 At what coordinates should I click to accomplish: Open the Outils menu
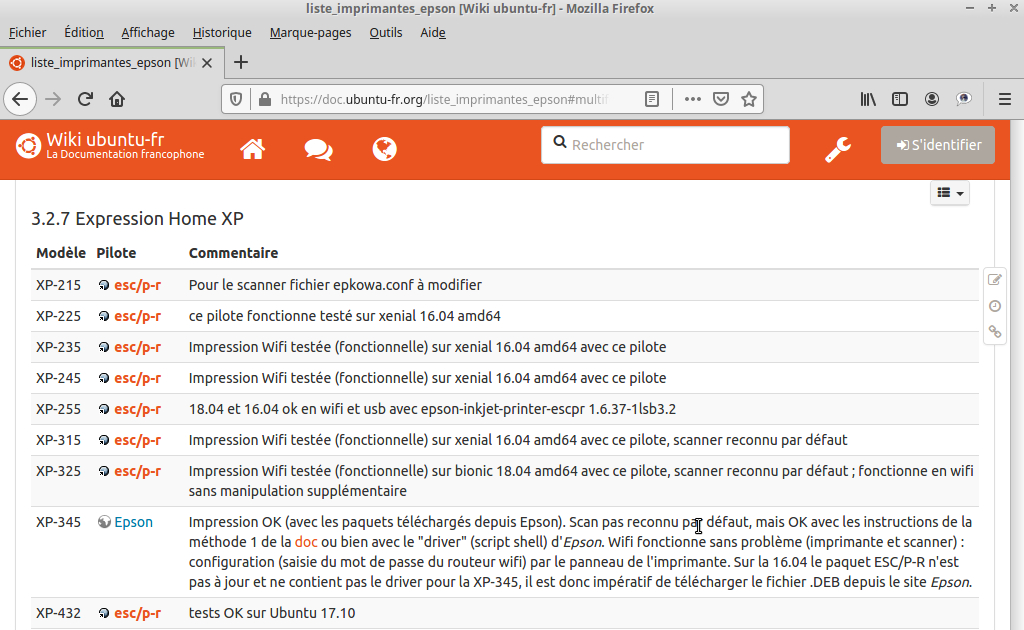pos(385,33)
